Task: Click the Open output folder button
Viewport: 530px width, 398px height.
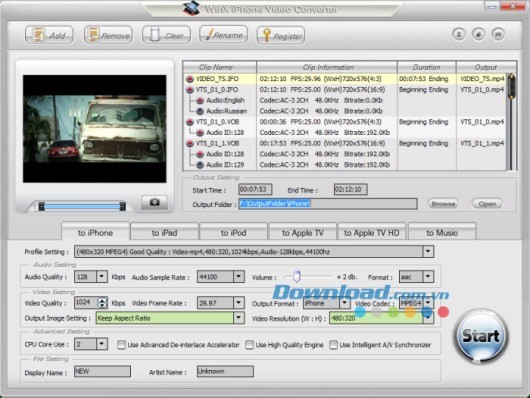Action: click(x=487, y=204)
